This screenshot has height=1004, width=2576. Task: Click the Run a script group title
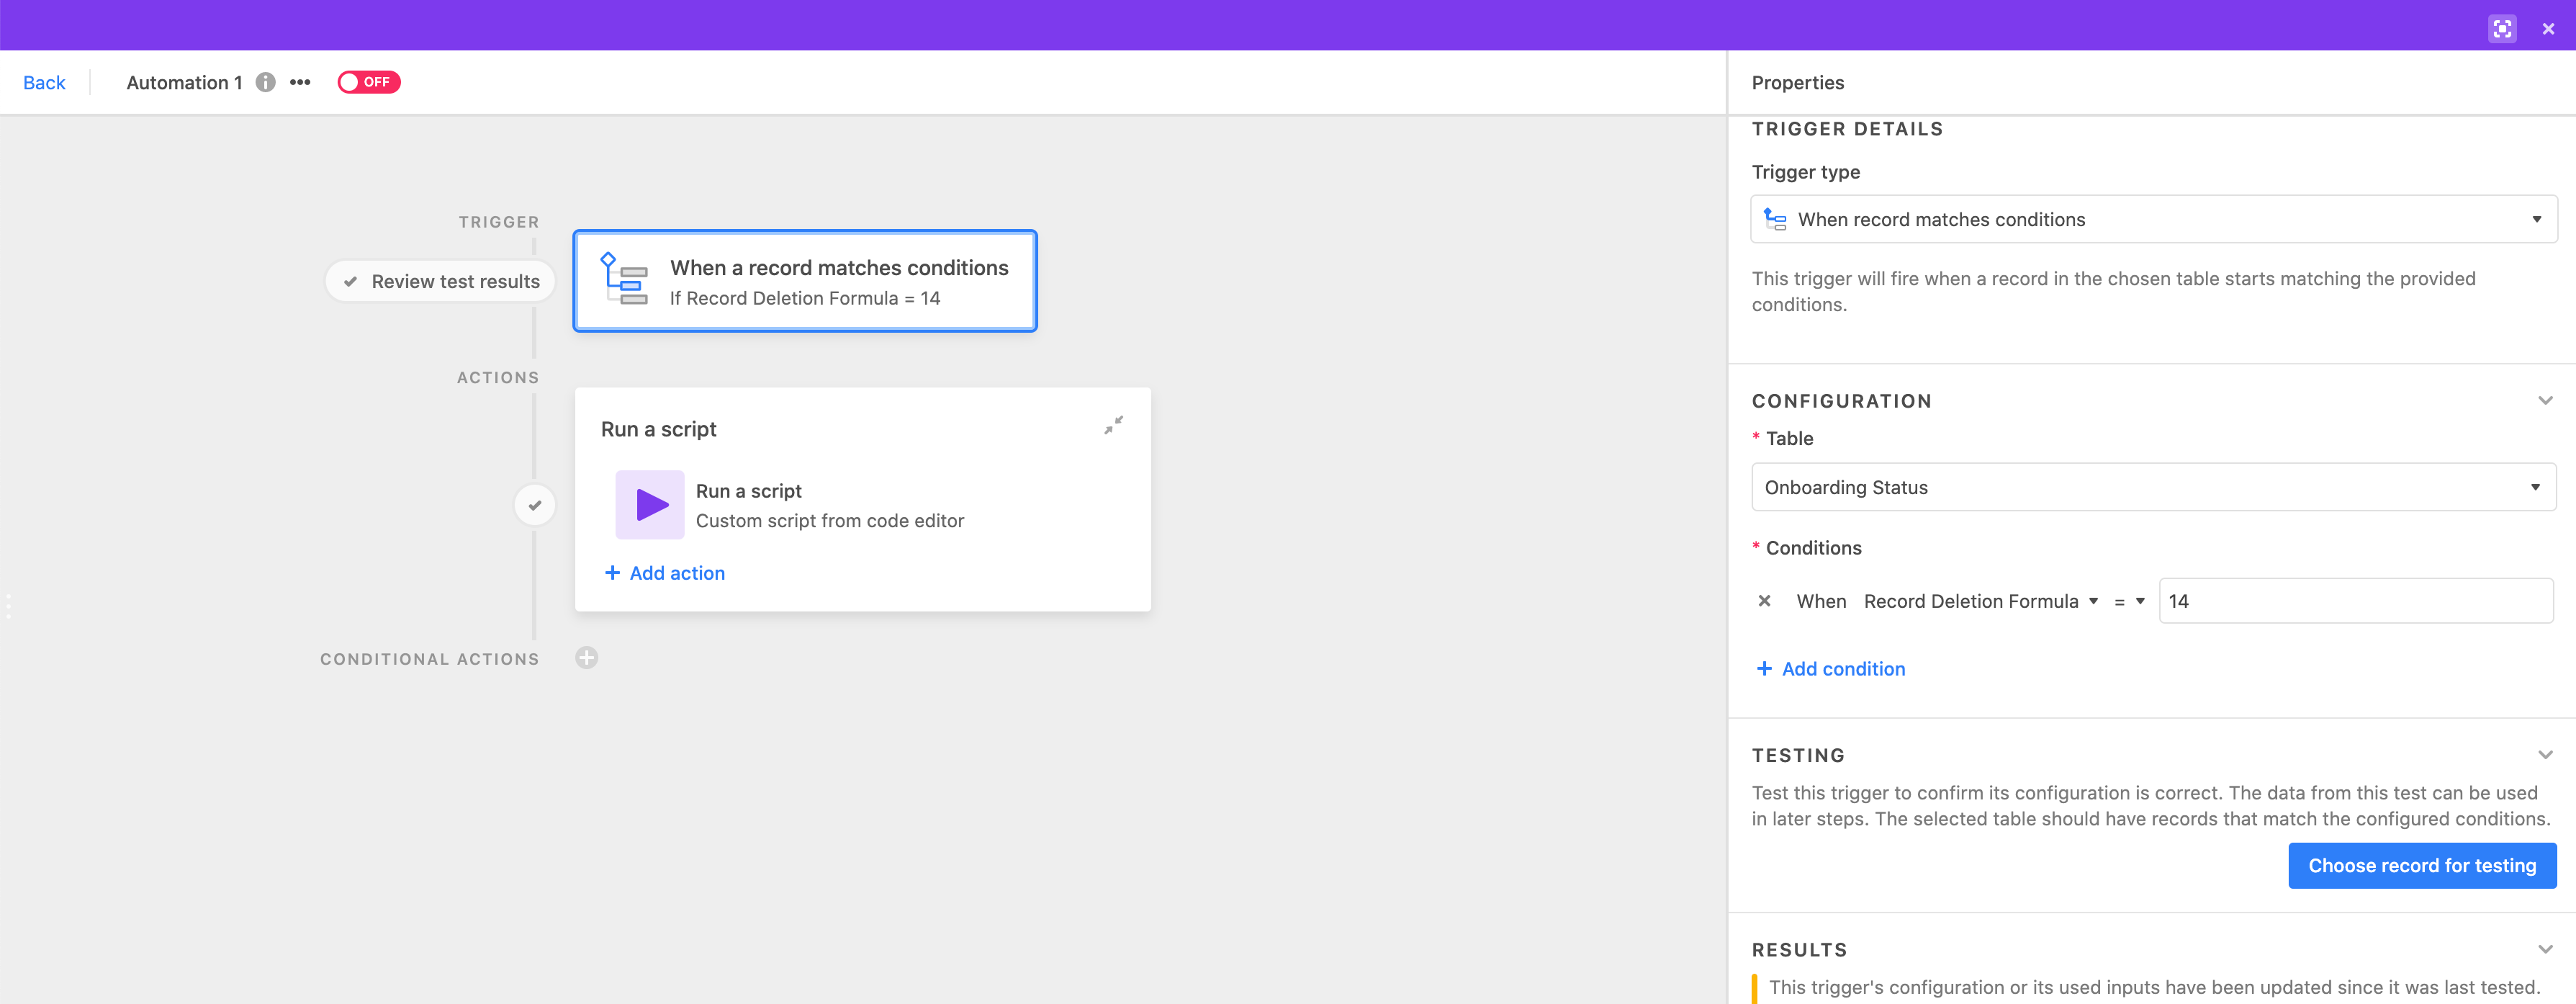(x=659, y=429)
